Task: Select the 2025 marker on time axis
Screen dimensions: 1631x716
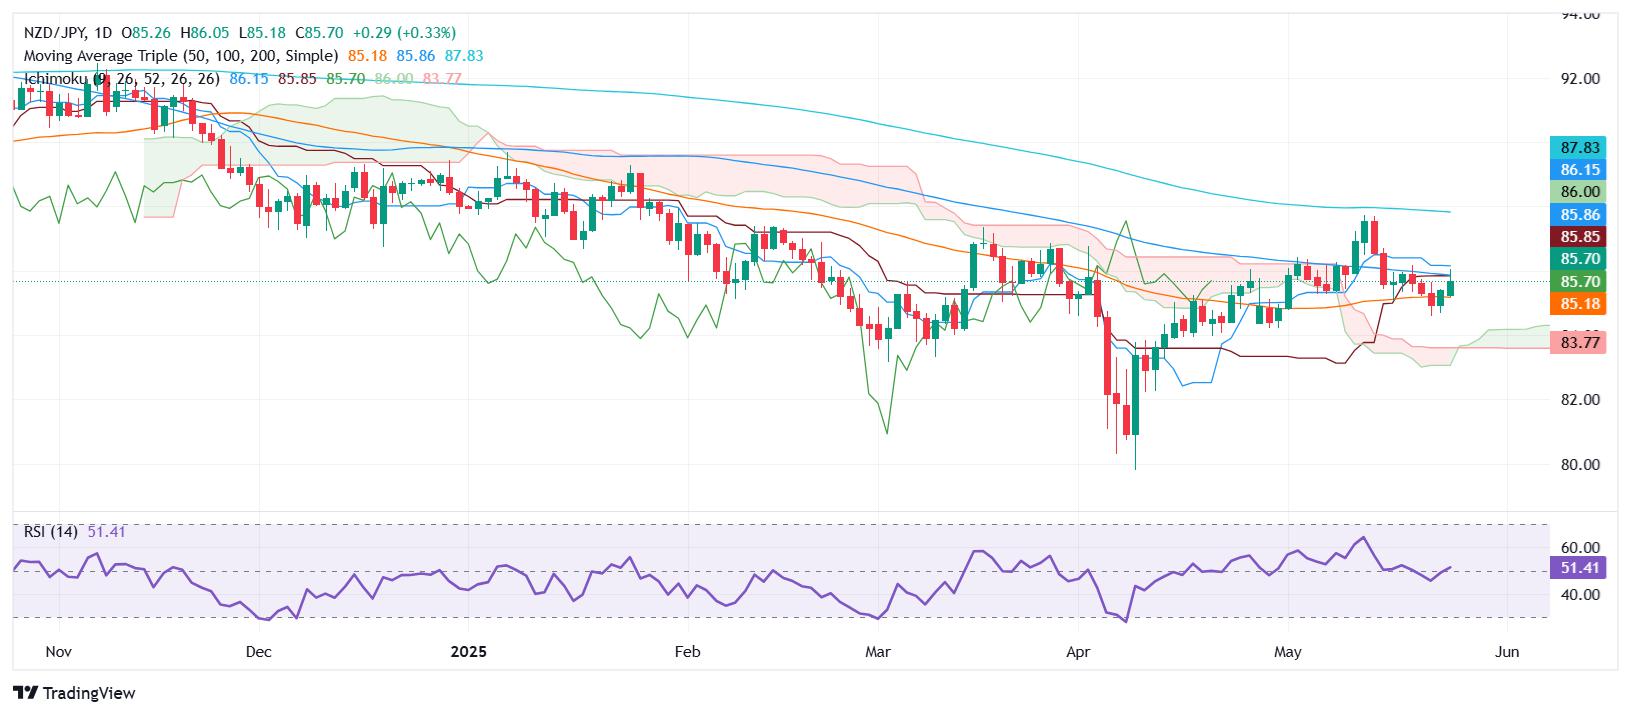Action: coord(468,652)
